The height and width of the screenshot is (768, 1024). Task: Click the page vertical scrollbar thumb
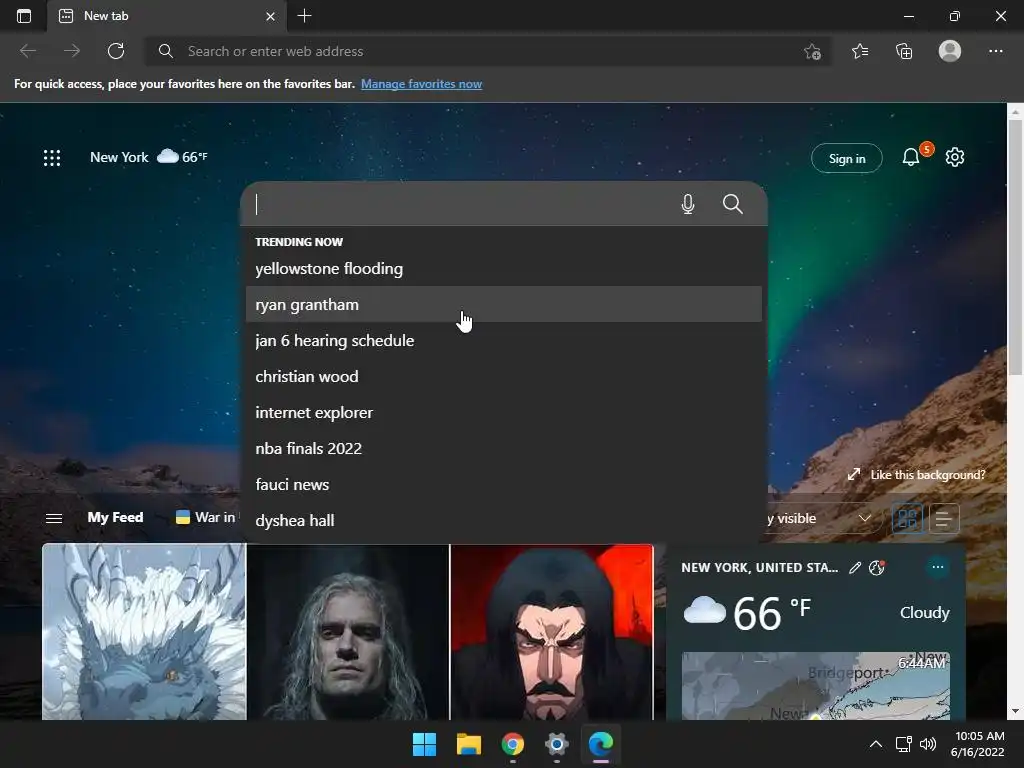point(1015,248)
